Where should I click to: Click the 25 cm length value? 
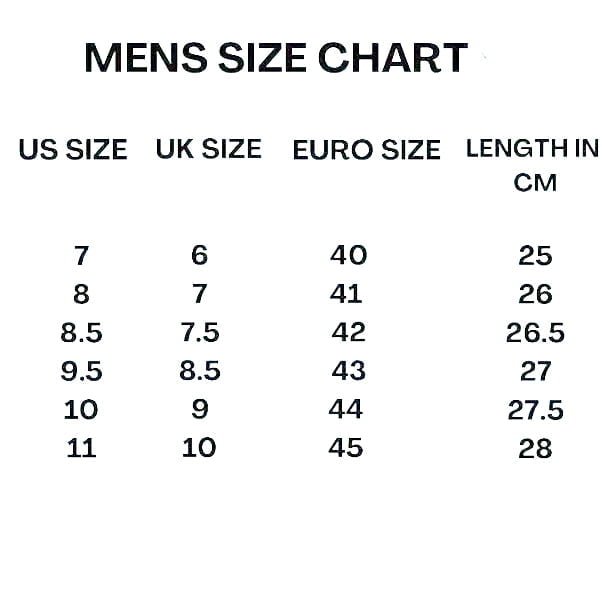535,256
